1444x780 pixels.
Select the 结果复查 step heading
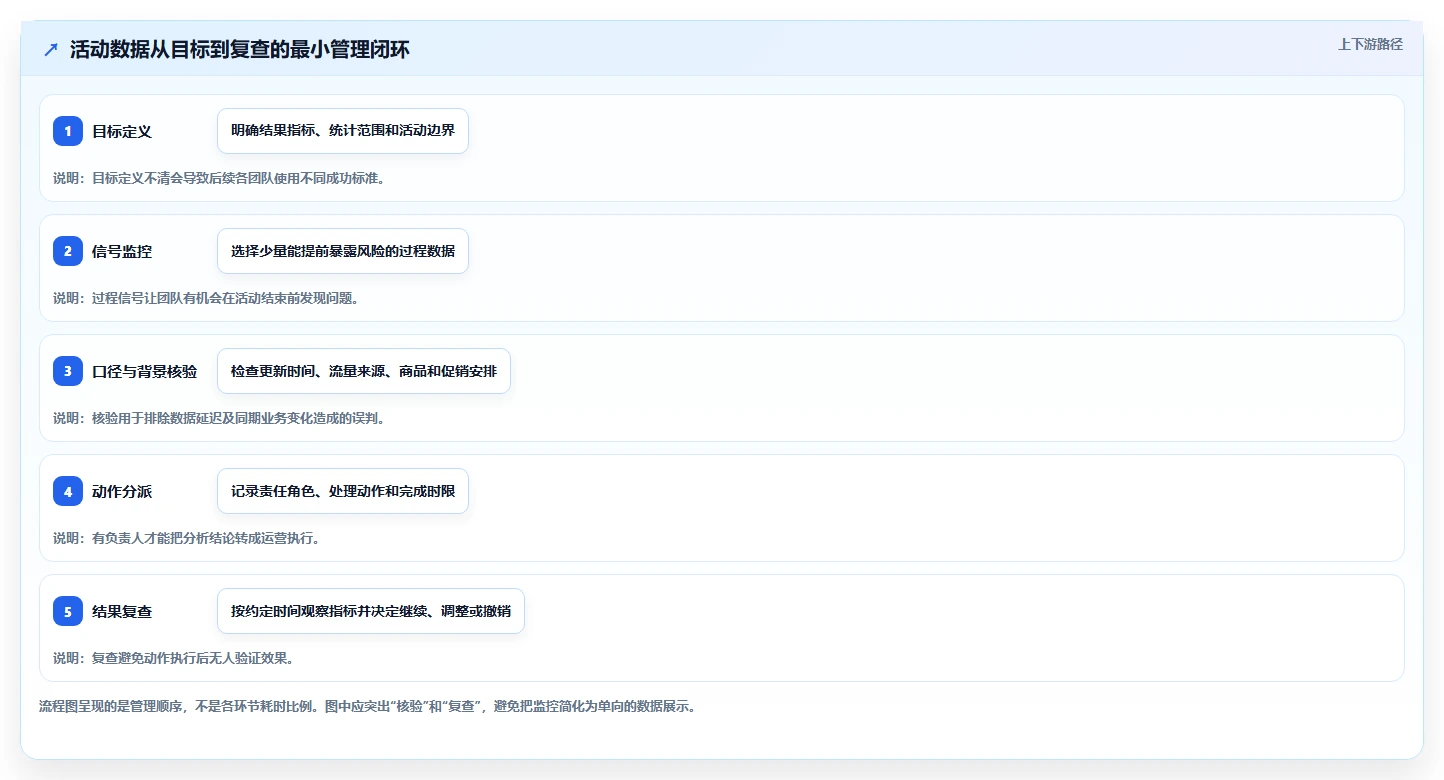[122, 611]
